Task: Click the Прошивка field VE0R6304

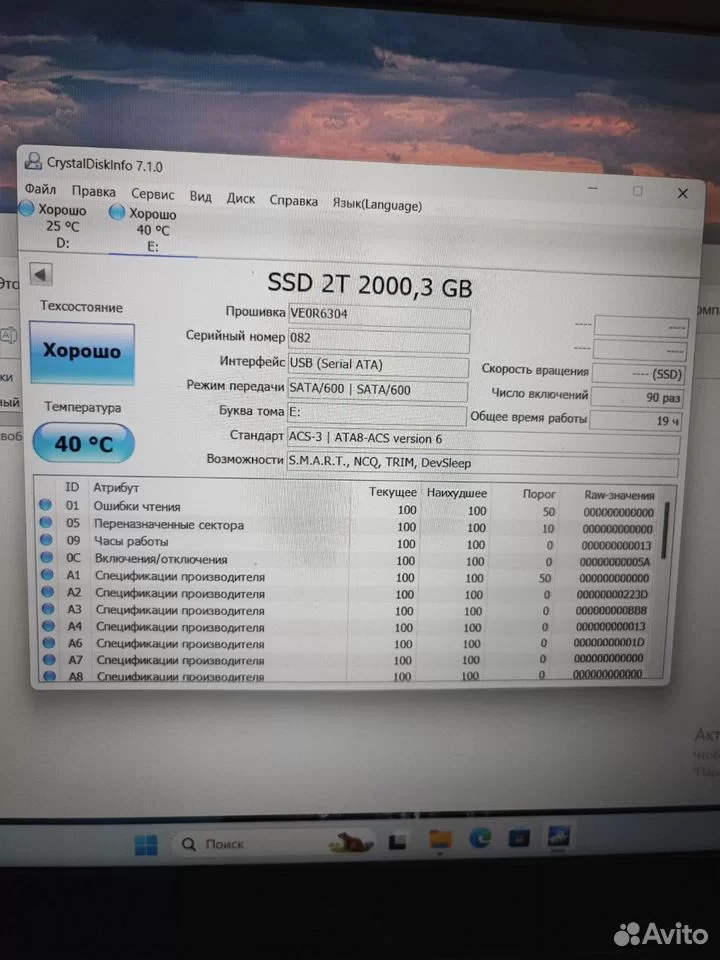Action: coord(379,316)
